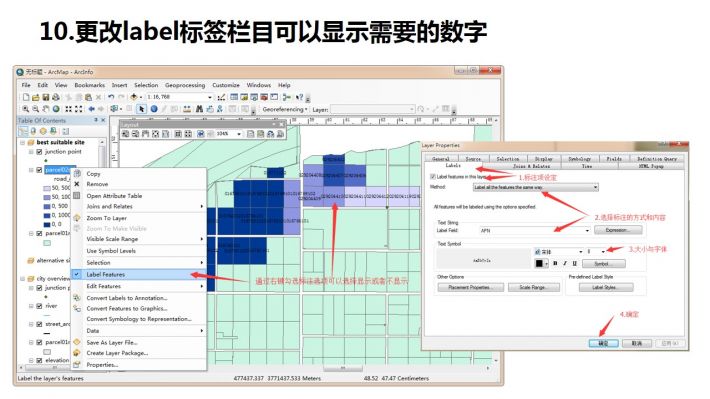The image size is (710, 399).
Task: Click the Add Data icon
Action: 134,97
